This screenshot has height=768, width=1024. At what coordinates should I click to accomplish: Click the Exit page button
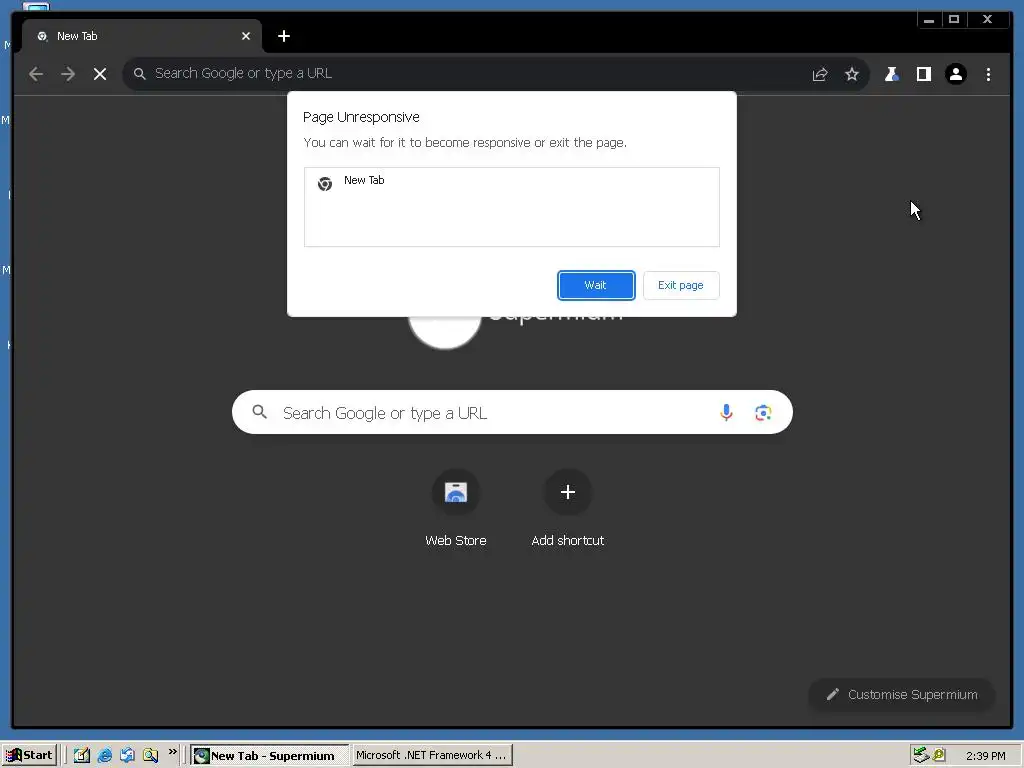point(680,285)
